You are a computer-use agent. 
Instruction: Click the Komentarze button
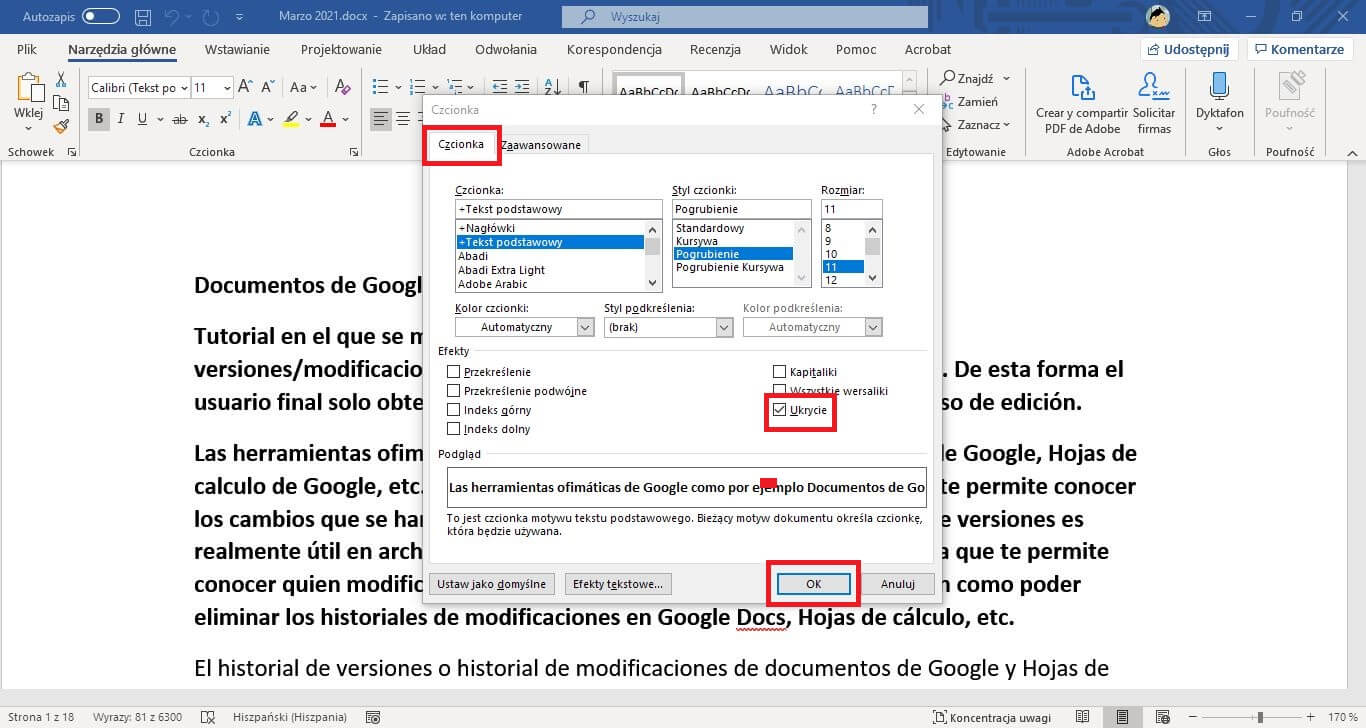click(1299, 49)
